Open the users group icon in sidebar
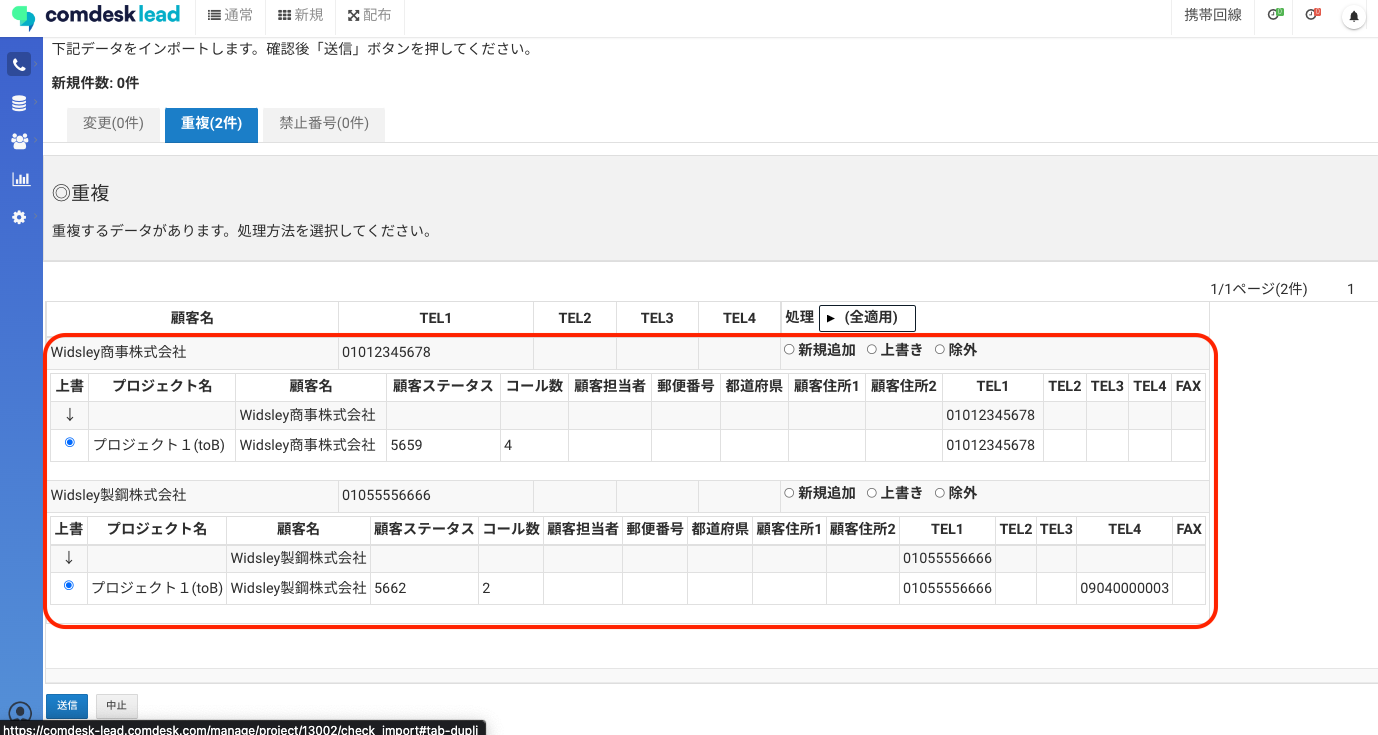This screenshot has height=735, width=1378. pos(19,141)
